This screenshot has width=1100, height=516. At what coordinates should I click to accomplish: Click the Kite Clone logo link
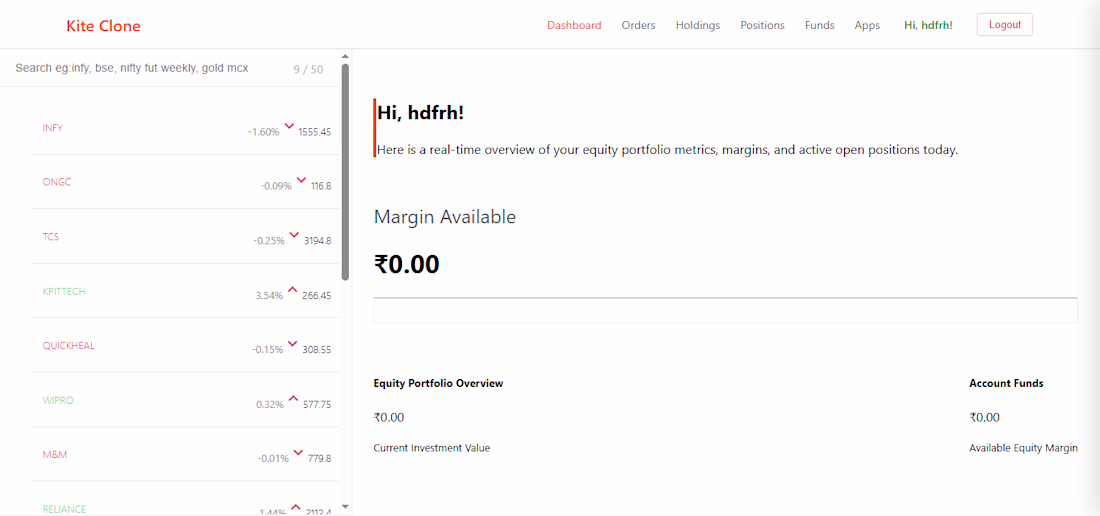[x=103, y=27]
